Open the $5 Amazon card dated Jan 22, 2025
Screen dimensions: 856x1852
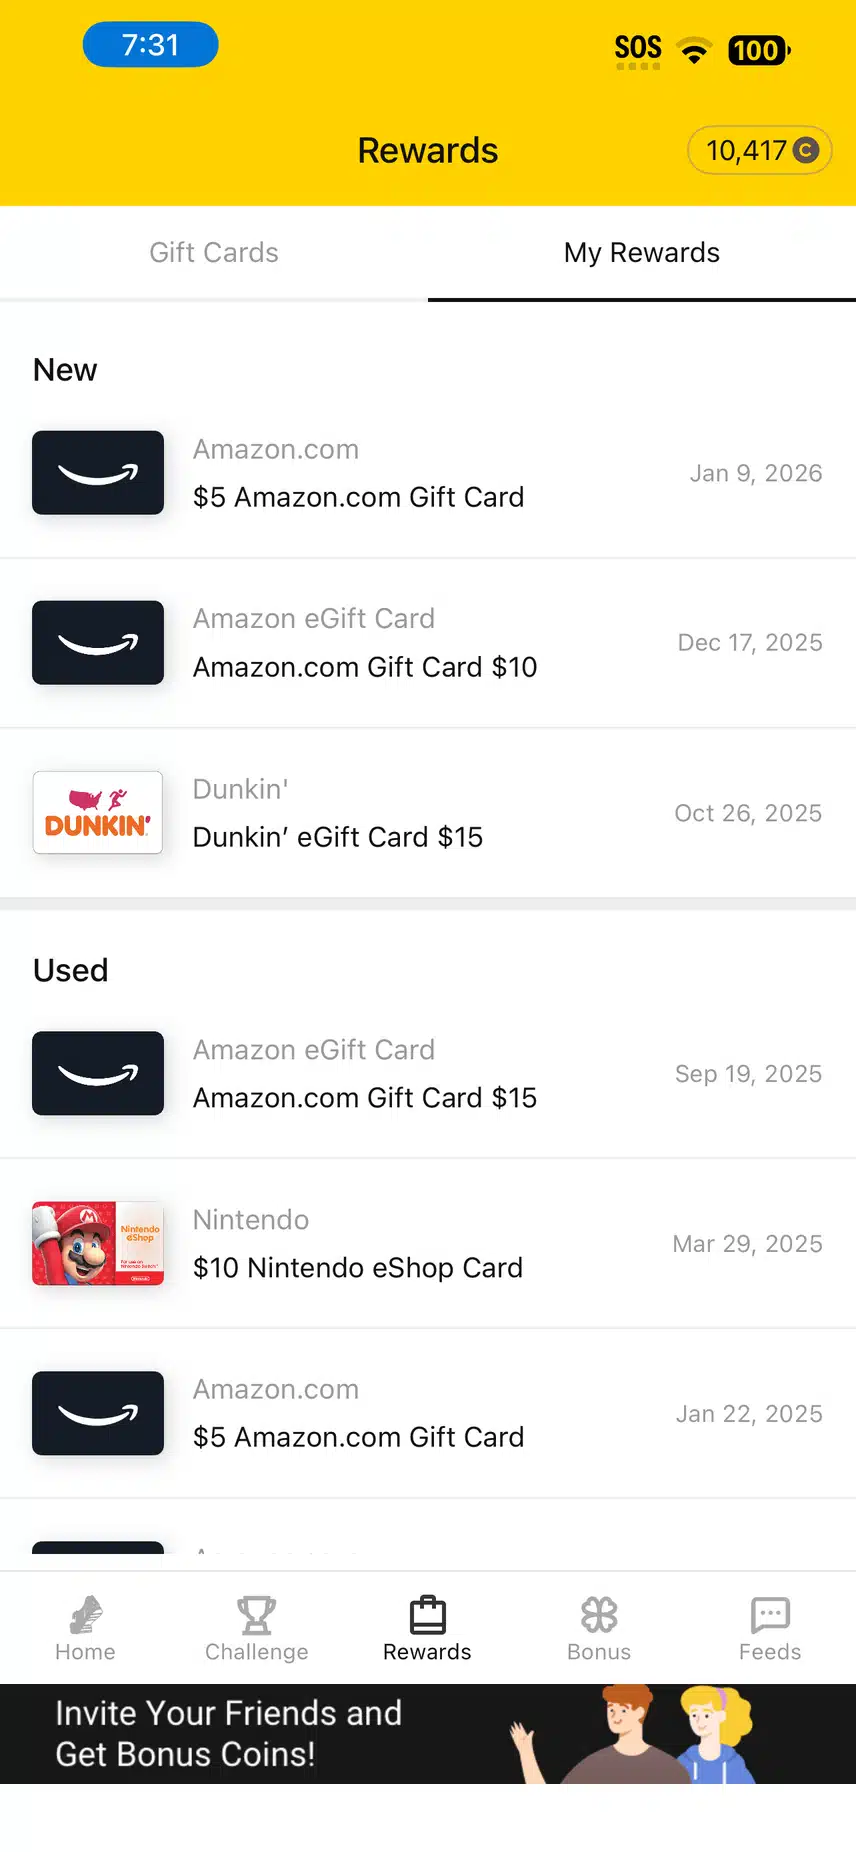[358, 1437]
